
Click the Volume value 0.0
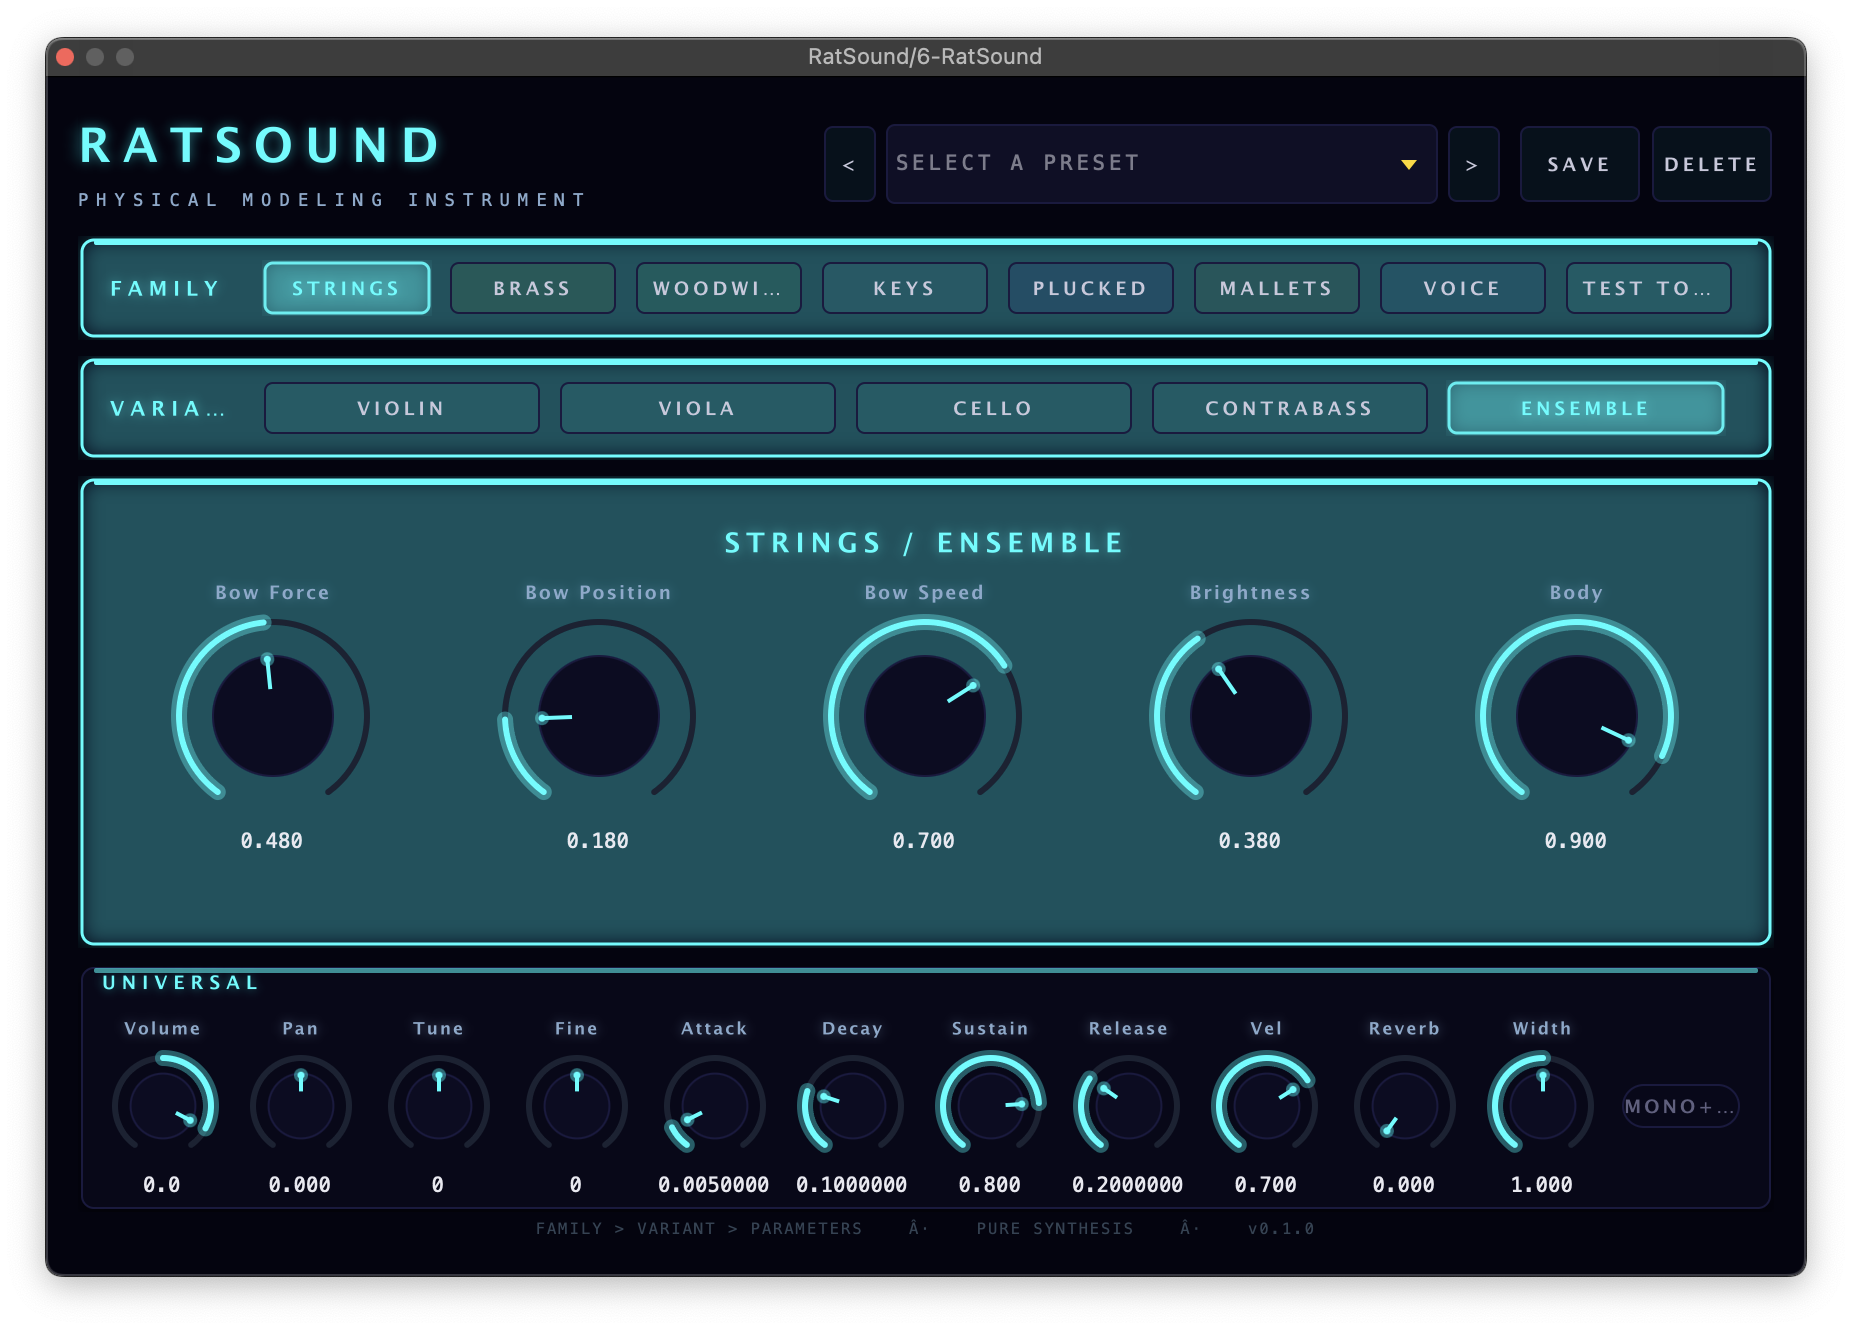(162, 1185)
